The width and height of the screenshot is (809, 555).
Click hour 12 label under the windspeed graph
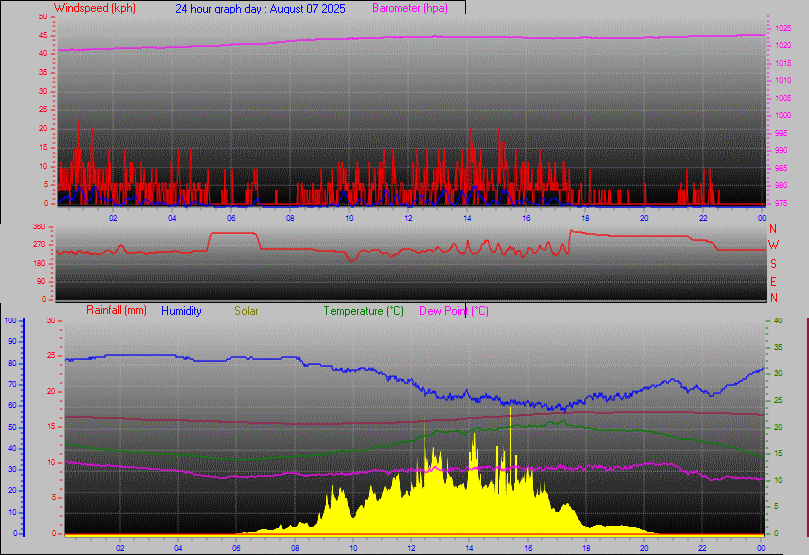tap(408, 218)
